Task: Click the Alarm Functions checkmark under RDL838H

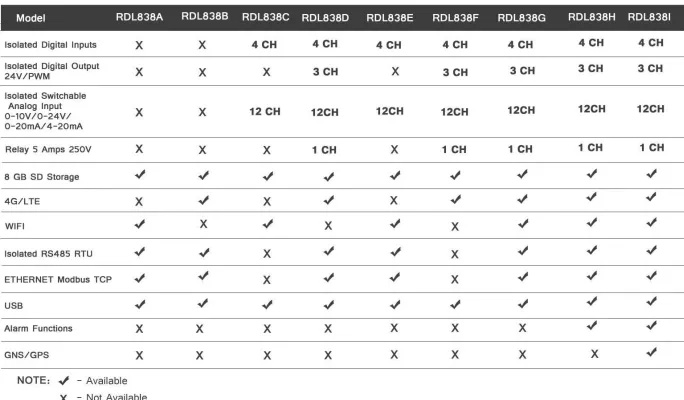Action: tap(591, 326)
